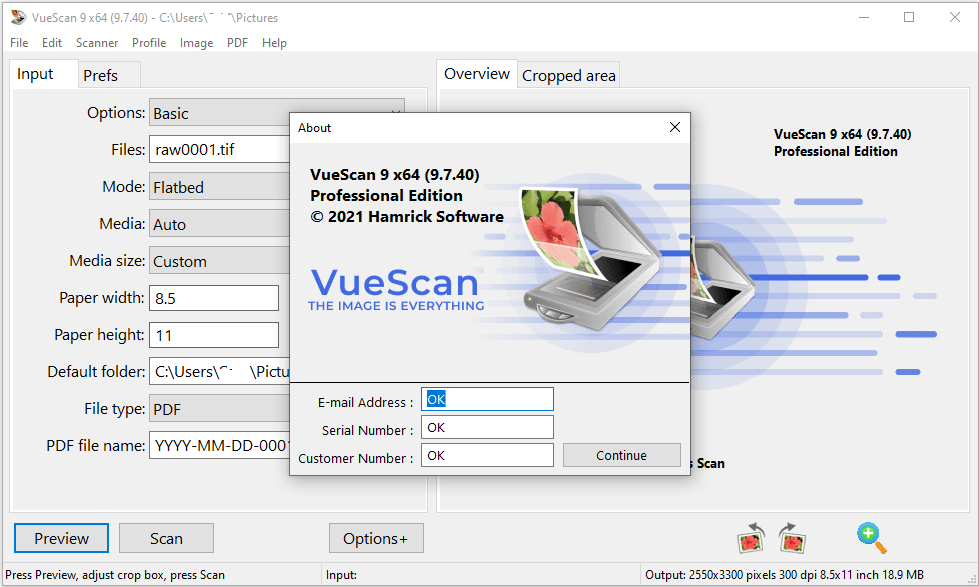Open the Media size dropdown showing Custom
Screen dimensions: 979x587
pyautogui.click(x=219, y=260)
